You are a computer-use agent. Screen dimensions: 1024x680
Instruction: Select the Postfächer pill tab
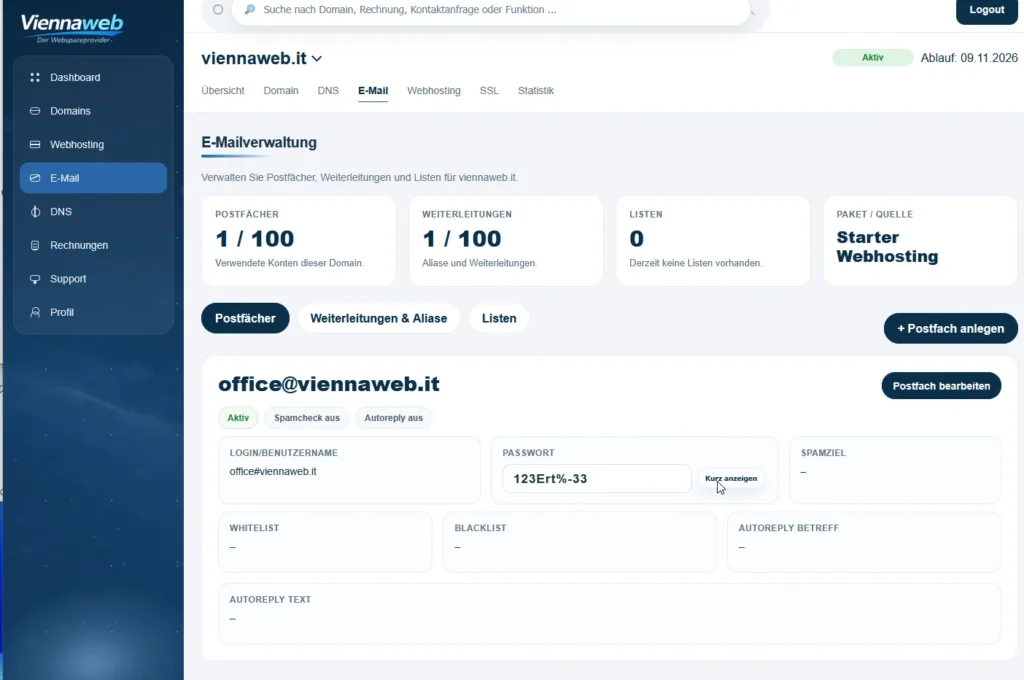[x=245, y=318]
